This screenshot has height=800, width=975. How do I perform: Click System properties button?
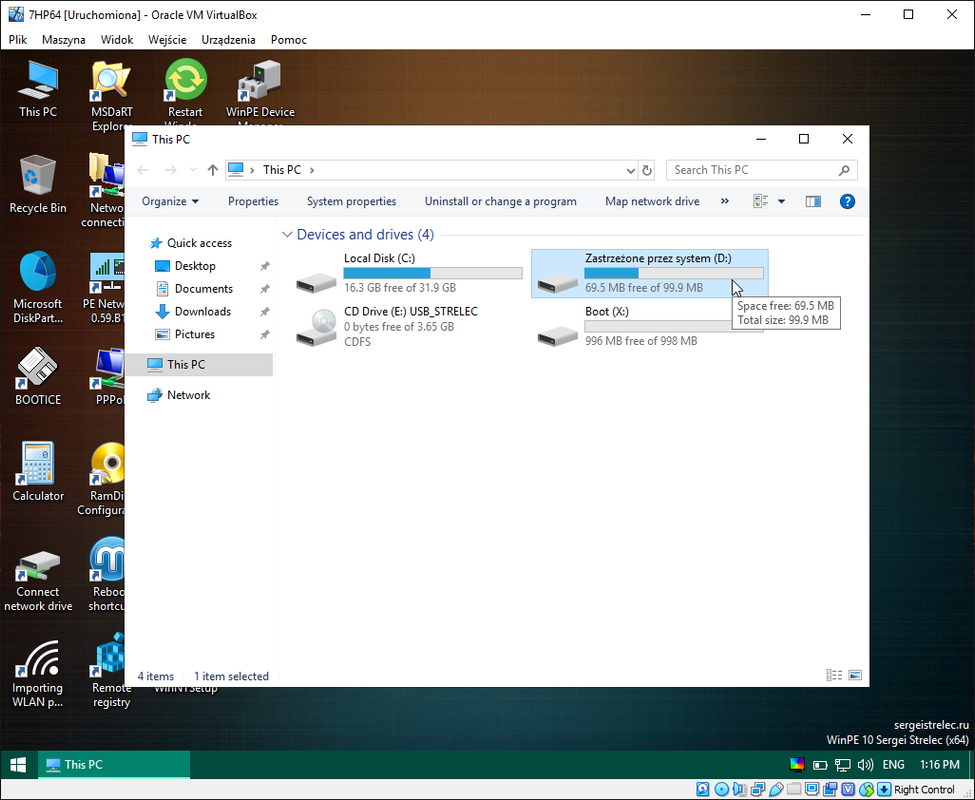[x=351, y=201]
